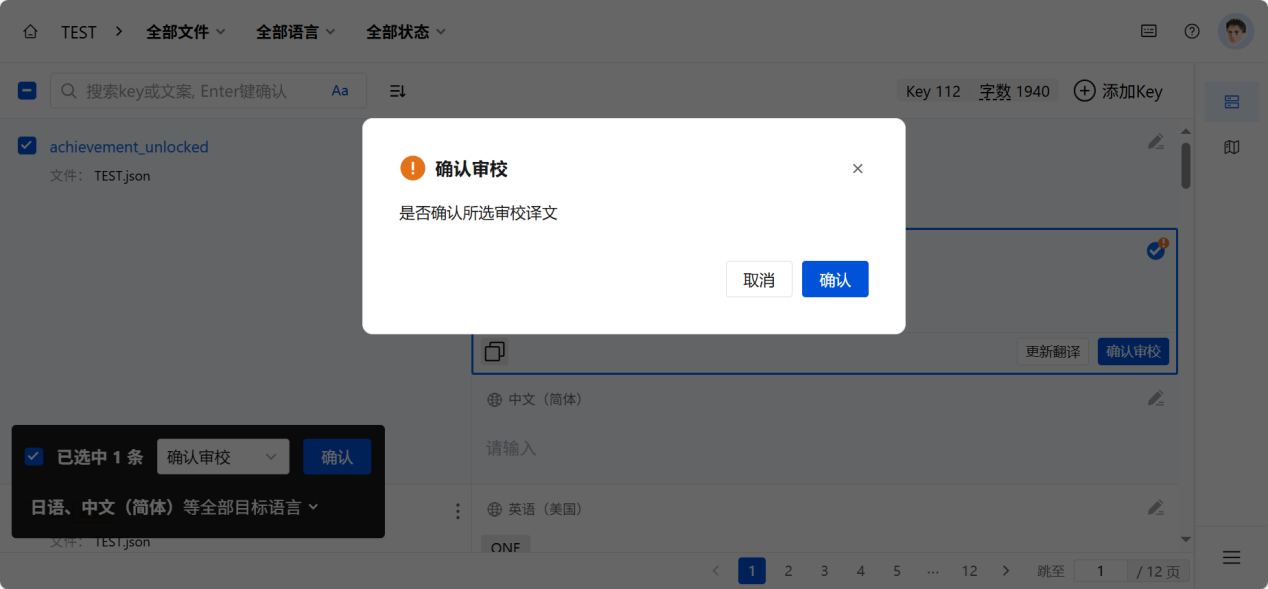Image resolution: width=1268 pixels, height=589 pixels.
Task: Close the 确认审校 dialog with X
Action: [x=857, y=169]
